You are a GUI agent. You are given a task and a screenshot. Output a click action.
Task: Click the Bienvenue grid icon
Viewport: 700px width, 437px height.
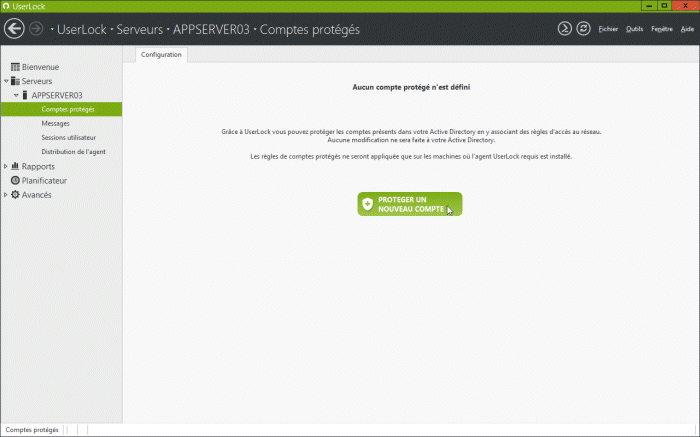(15, 67)
